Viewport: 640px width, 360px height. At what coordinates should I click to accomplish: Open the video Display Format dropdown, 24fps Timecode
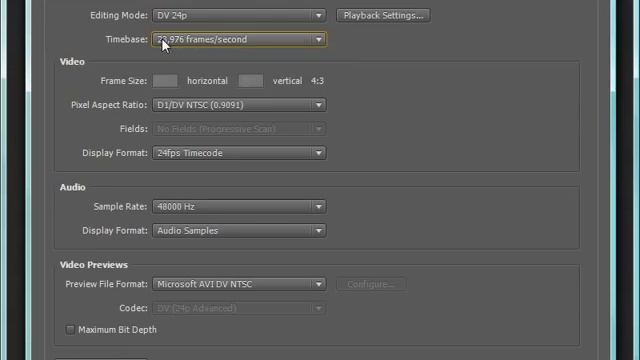tap(239, 153)
